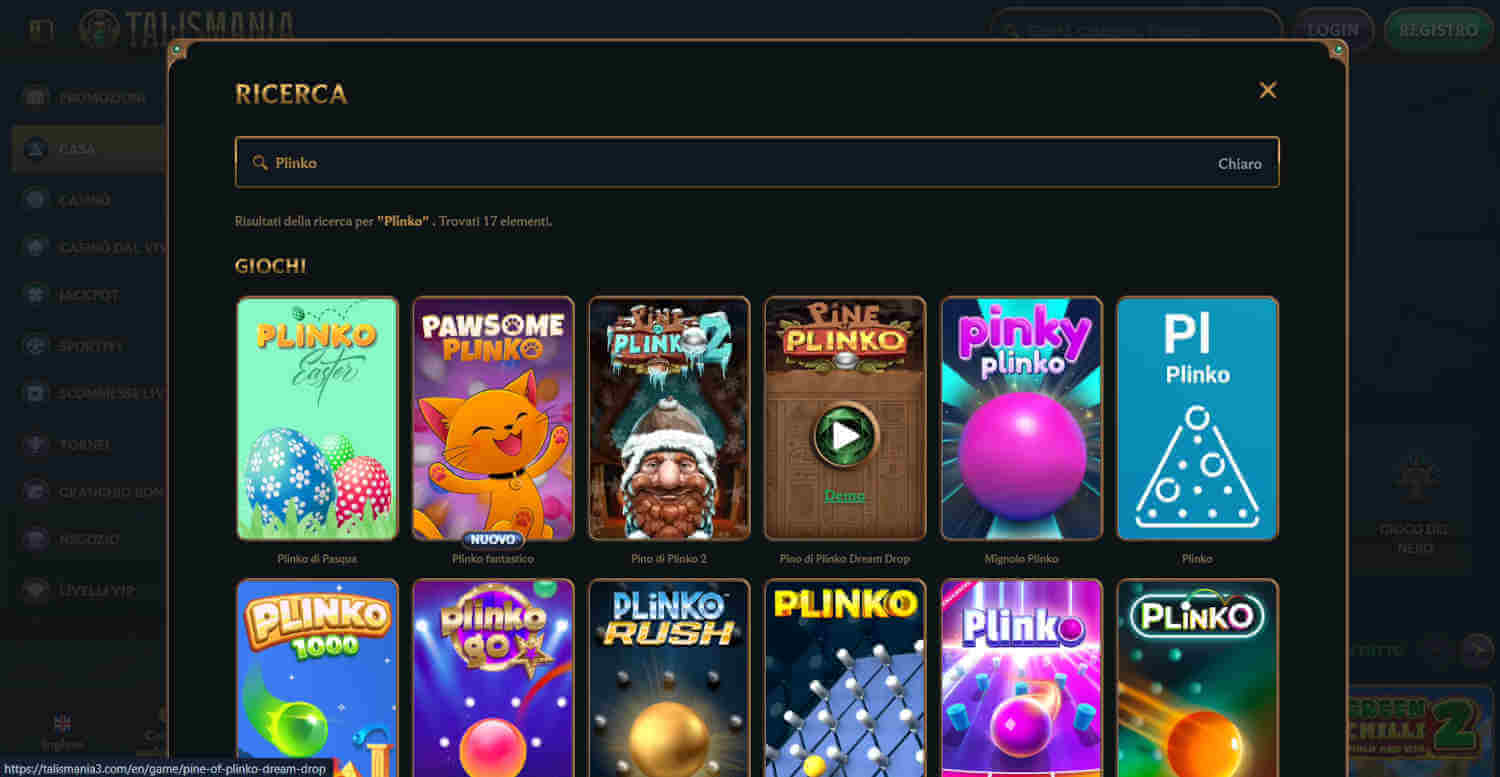This screenshot has height=777, width=1500.
Task: Open the Demo link on Pine Plinko
Action: 845,496
